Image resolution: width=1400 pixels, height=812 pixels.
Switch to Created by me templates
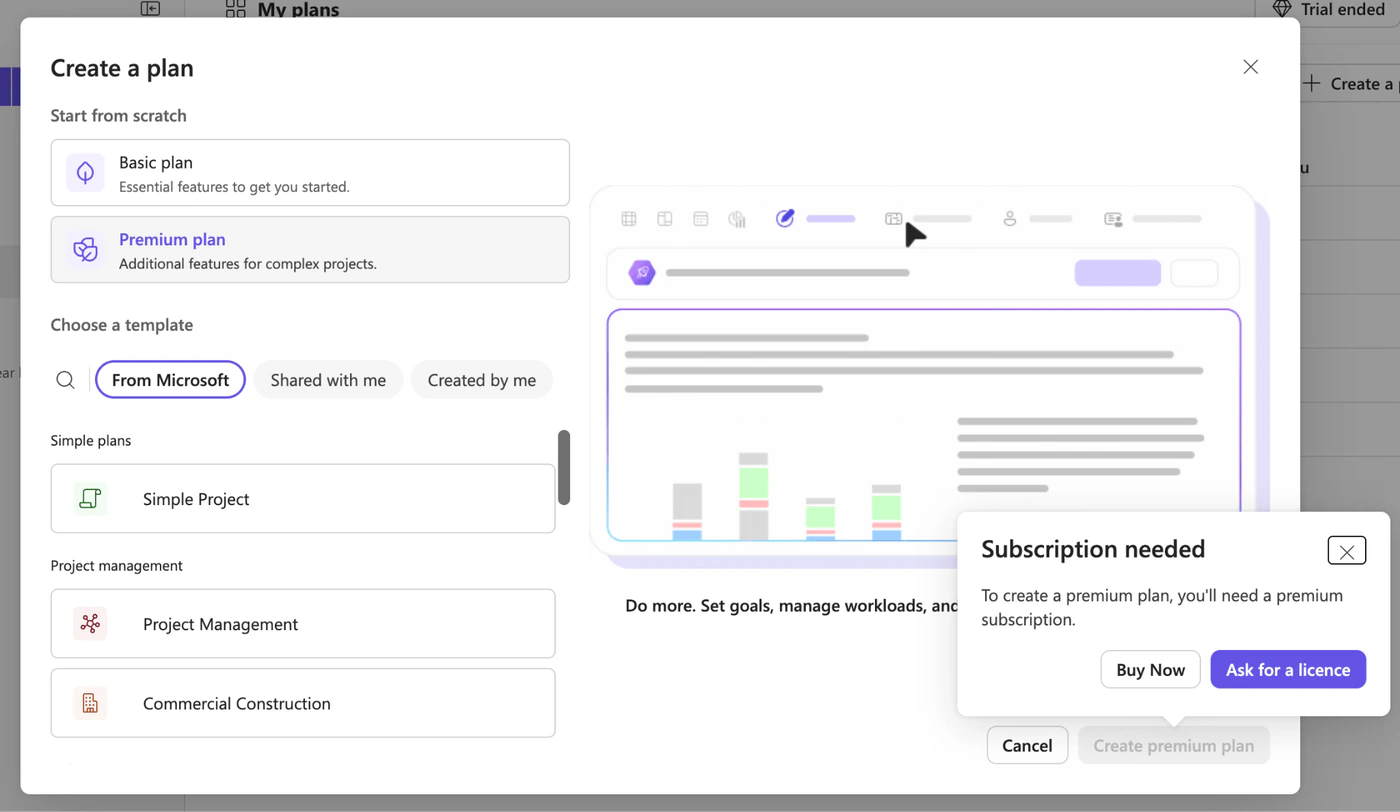(482, 380)
